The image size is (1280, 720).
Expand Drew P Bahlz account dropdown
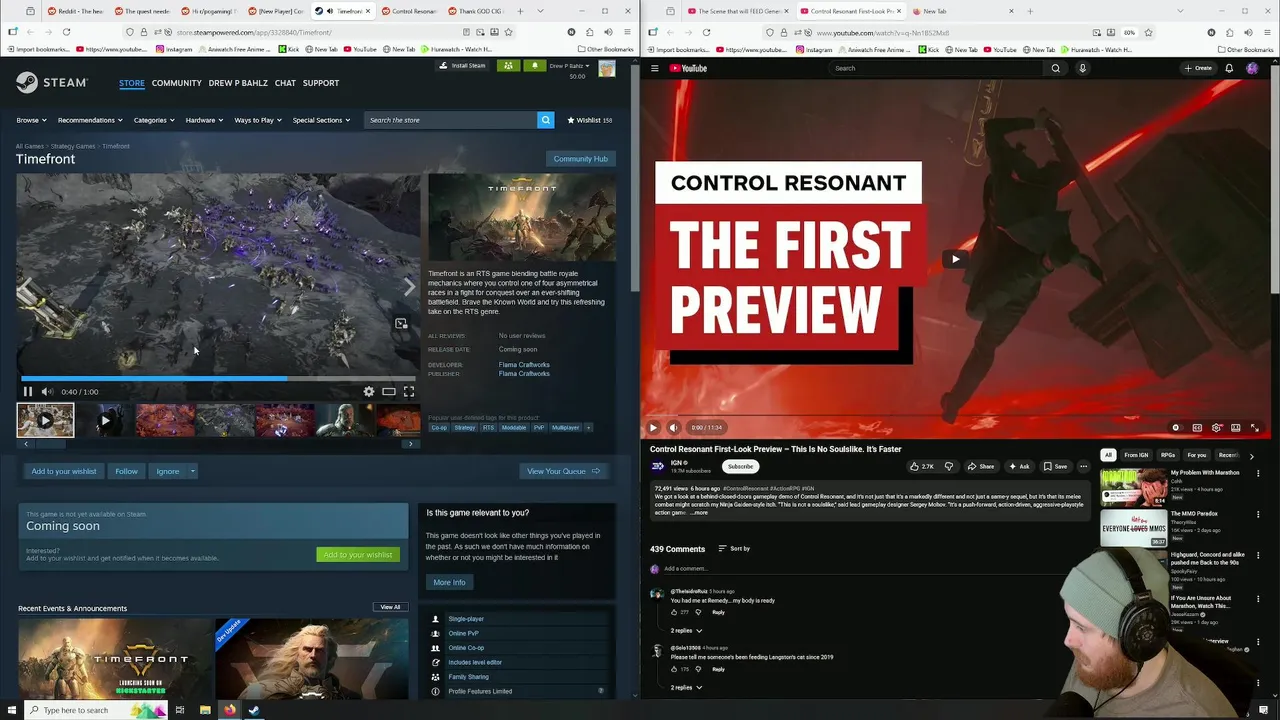[570, 66]
